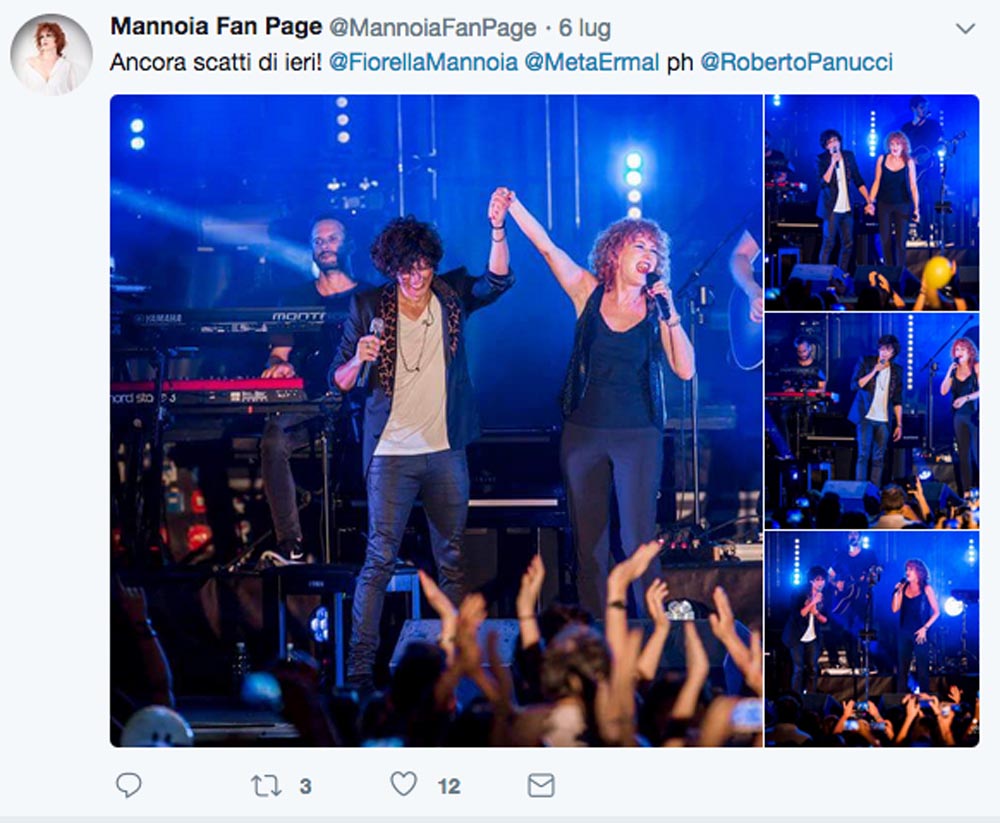Open Mannoia Fan Page profile avatar
The height and width of the screenshot is (823, 1000).
pos(52,55)
